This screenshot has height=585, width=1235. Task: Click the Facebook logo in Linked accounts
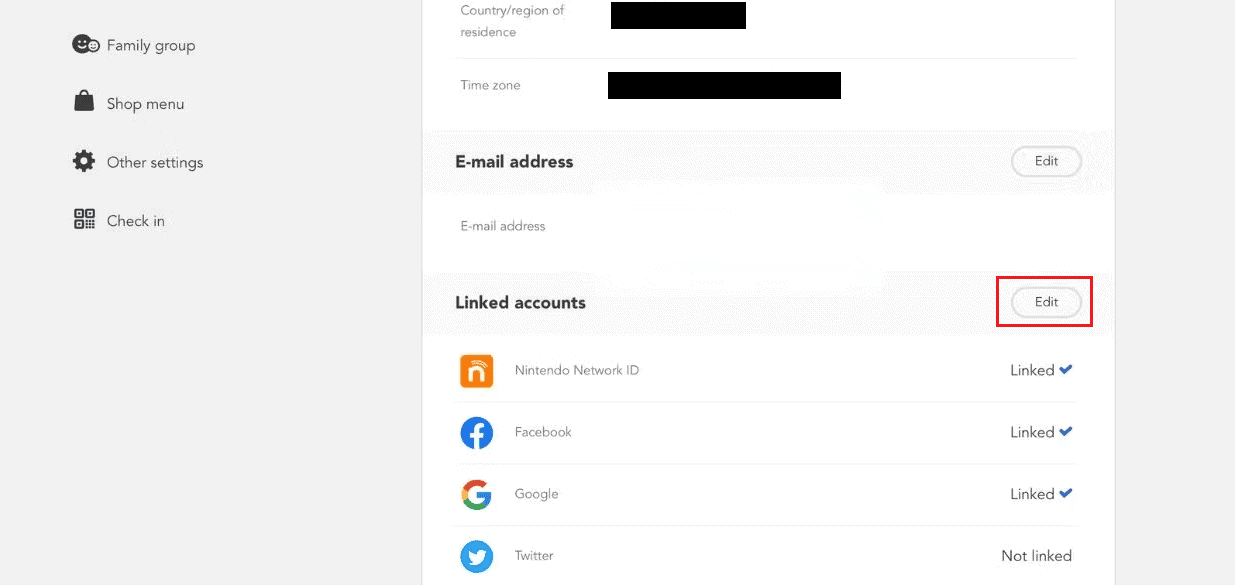[477, 432]
